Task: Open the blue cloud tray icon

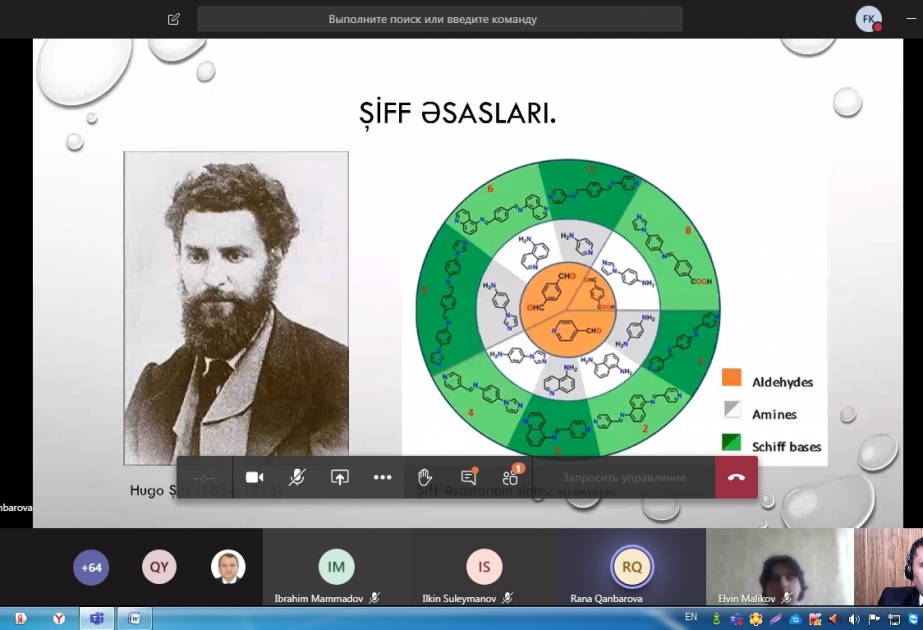Action: [x=795, y=619]
